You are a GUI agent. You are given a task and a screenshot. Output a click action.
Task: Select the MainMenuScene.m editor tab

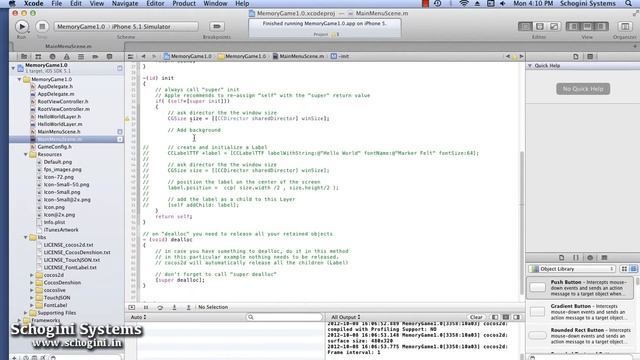(x=68, y=46)
